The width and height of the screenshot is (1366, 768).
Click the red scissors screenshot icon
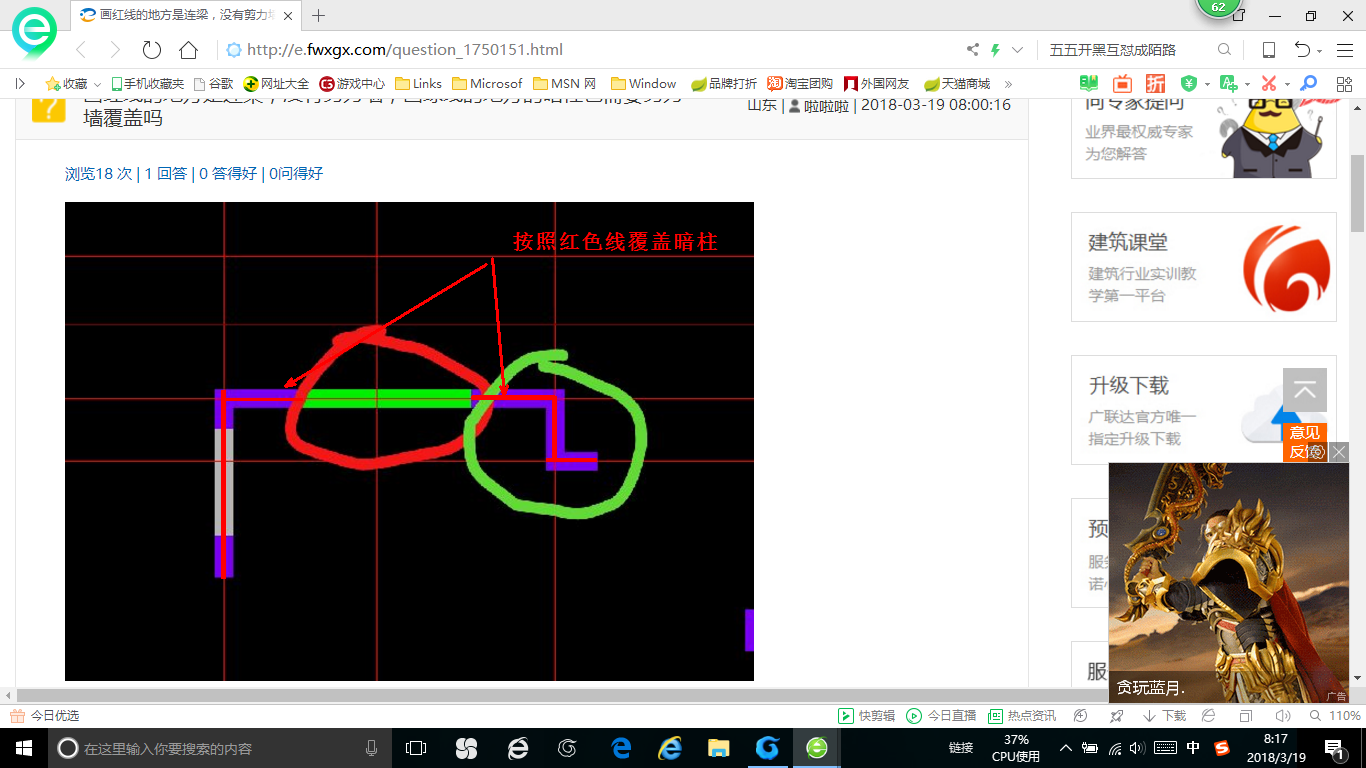click(1269, 84)
